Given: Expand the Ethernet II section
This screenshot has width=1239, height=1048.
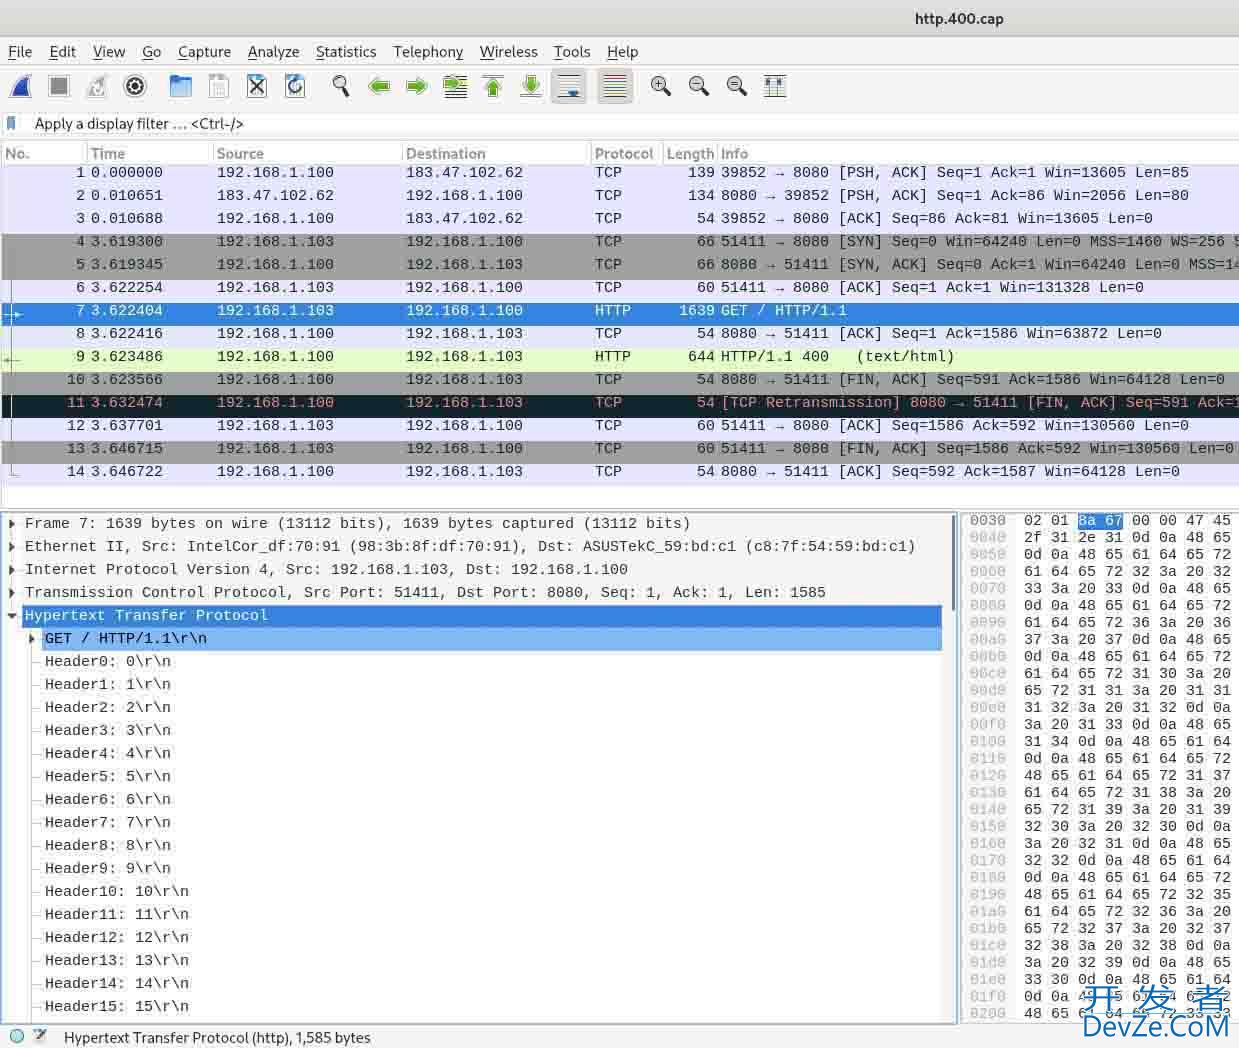Looking at the screenshot, I should [12, 546].
